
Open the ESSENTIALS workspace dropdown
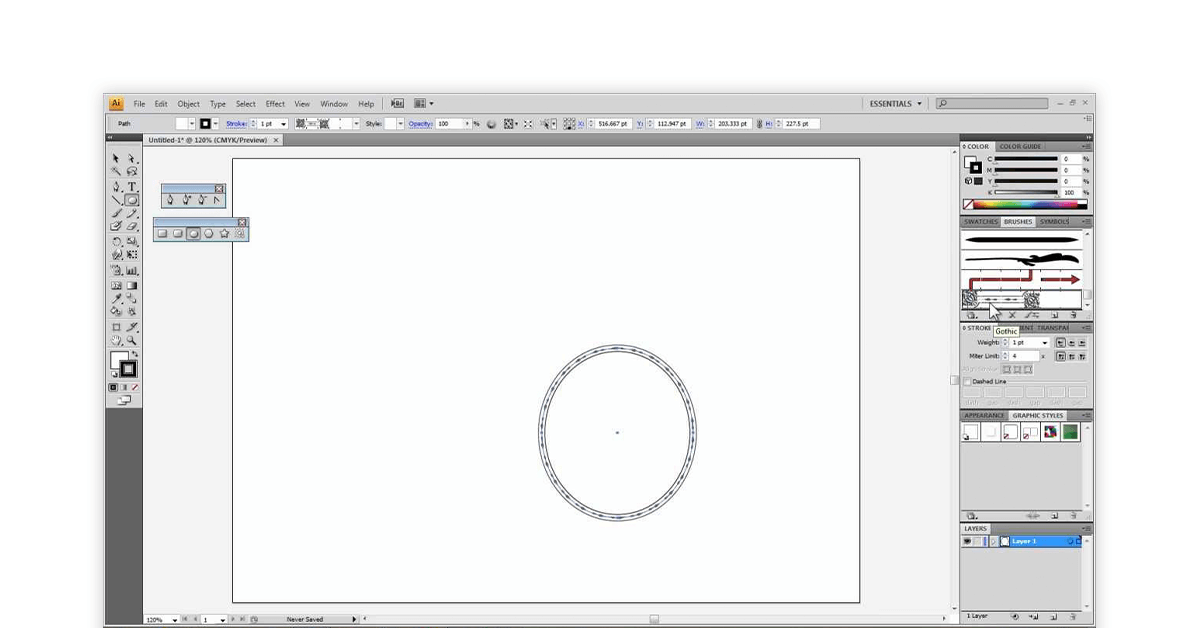pos(895,103)
